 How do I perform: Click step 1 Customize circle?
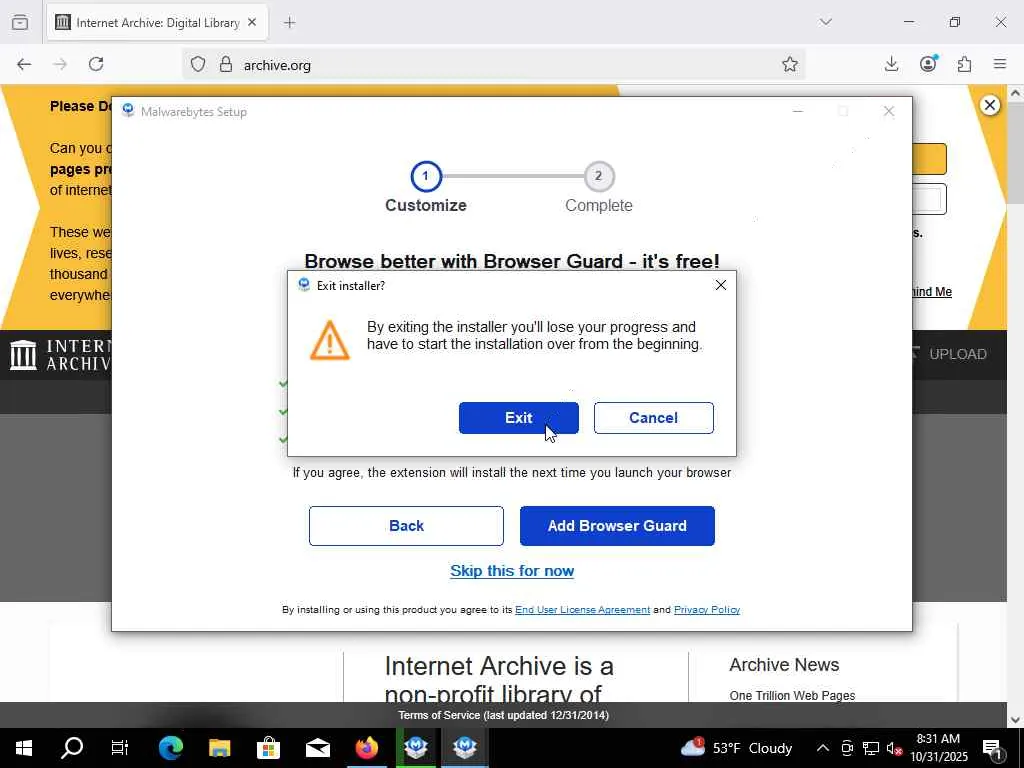tap(426, 176)
